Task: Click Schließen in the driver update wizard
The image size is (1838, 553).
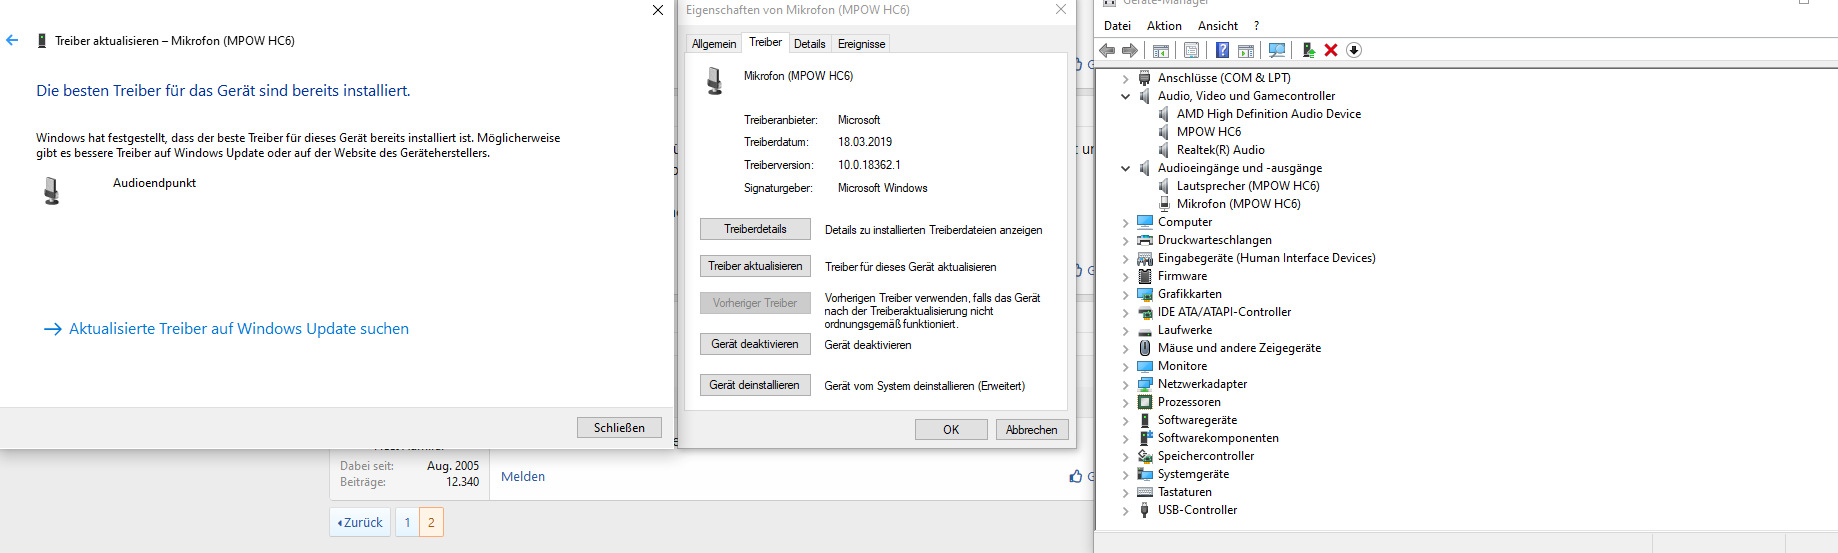Action: (619, 428)
